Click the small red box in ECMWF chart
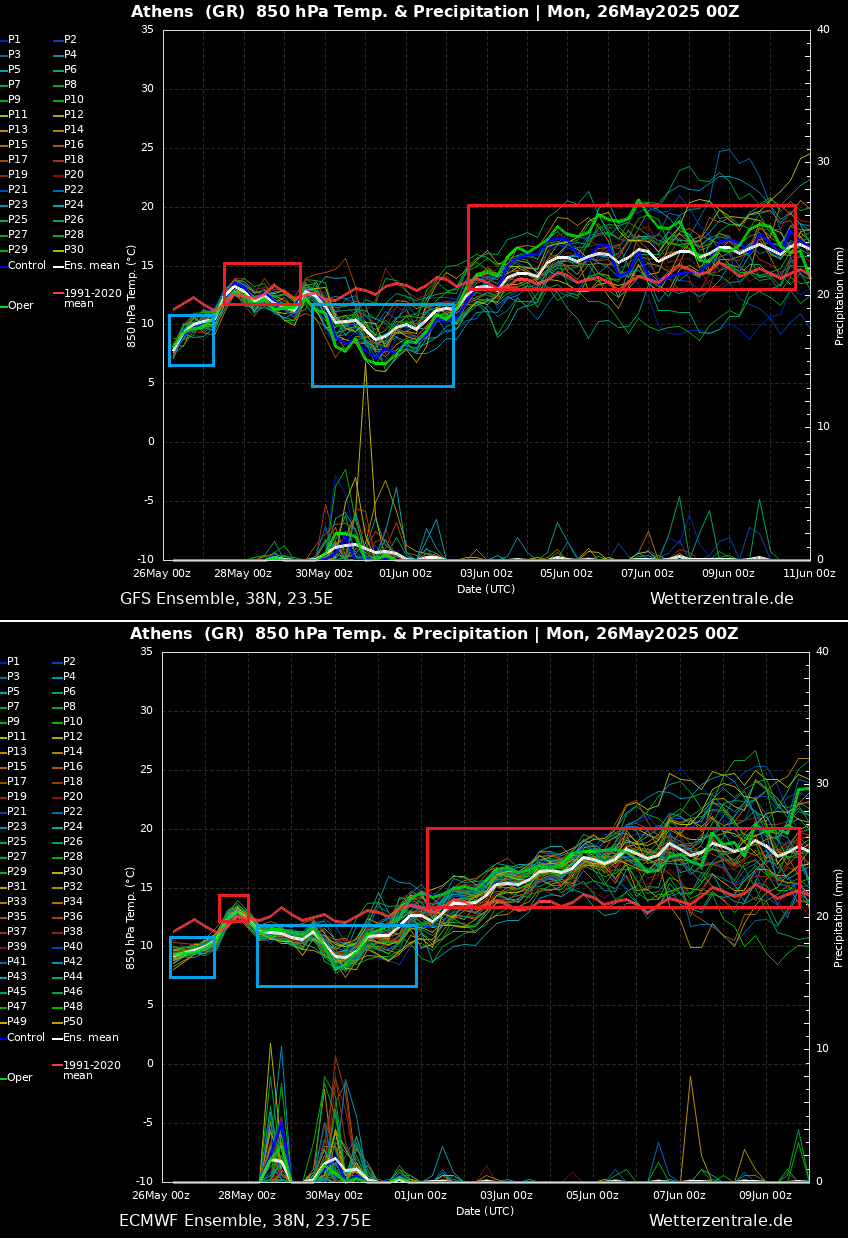The width and height of the screenshot is (848, 1238). pyautogui.click(x=233, y=908)
